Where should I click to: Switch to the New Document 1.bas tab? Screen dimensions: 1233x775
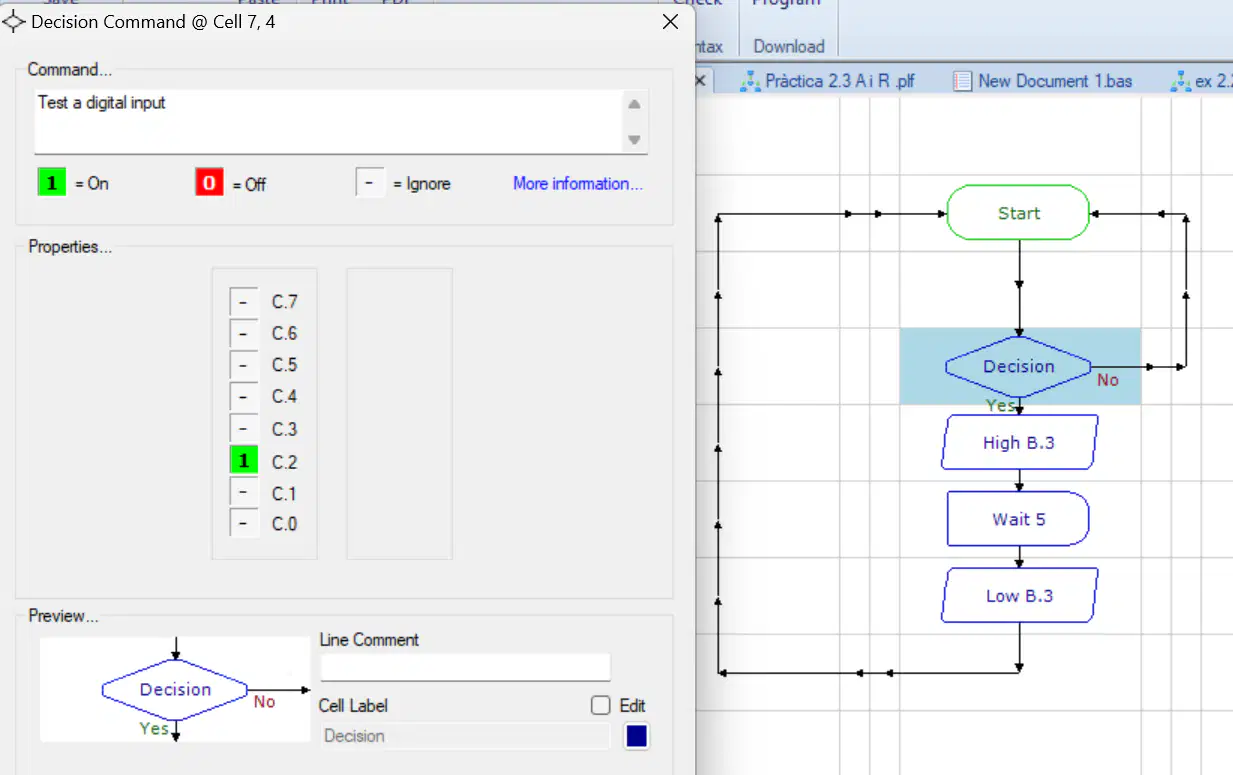coord(1043,81)
